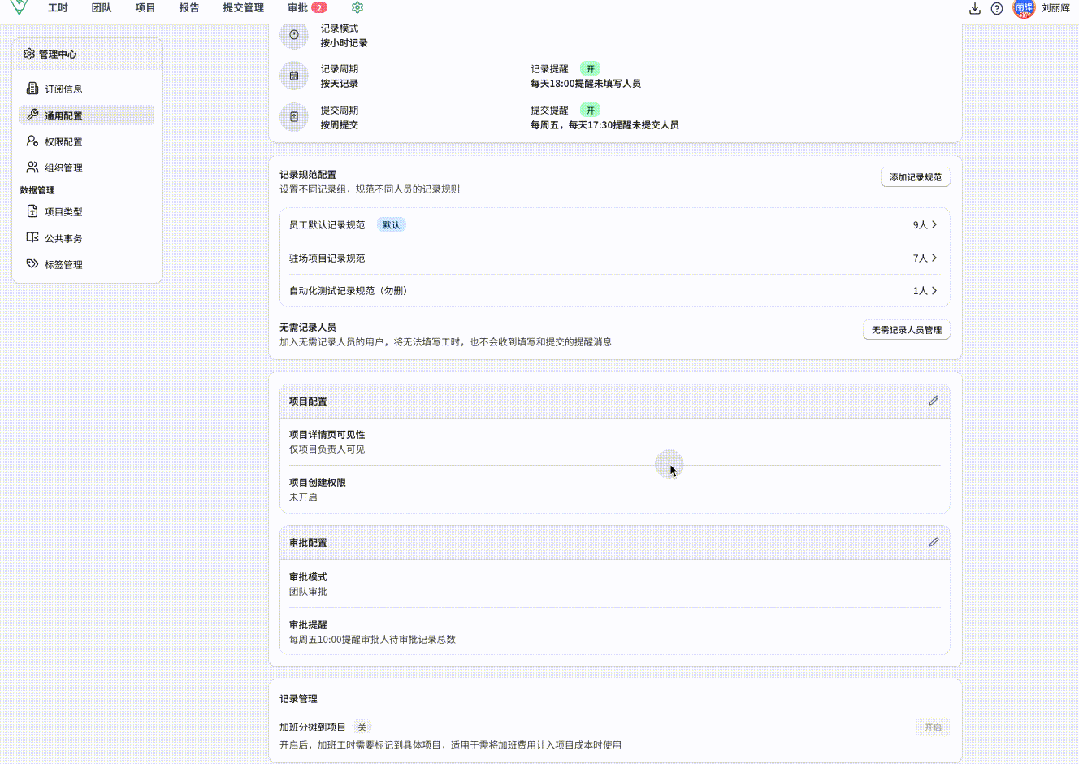Select 通用配置 in the sidebar

click(x=87, y=115)
